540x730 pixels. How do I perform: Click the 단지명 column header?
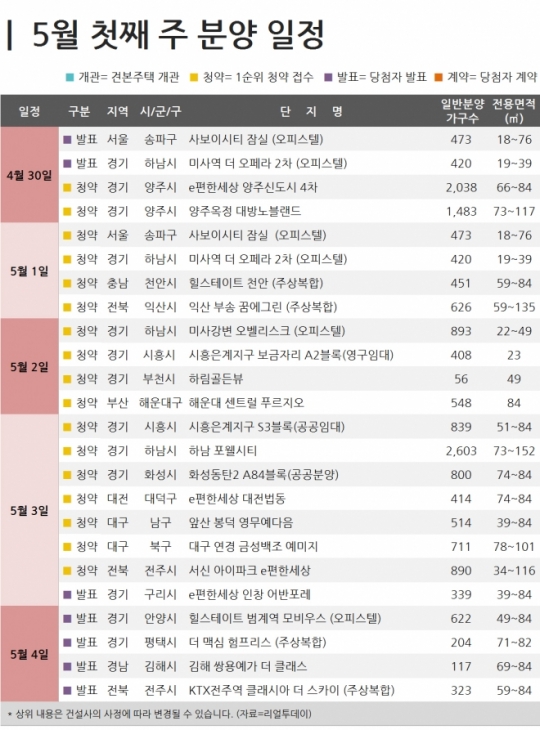pos(311,111)
